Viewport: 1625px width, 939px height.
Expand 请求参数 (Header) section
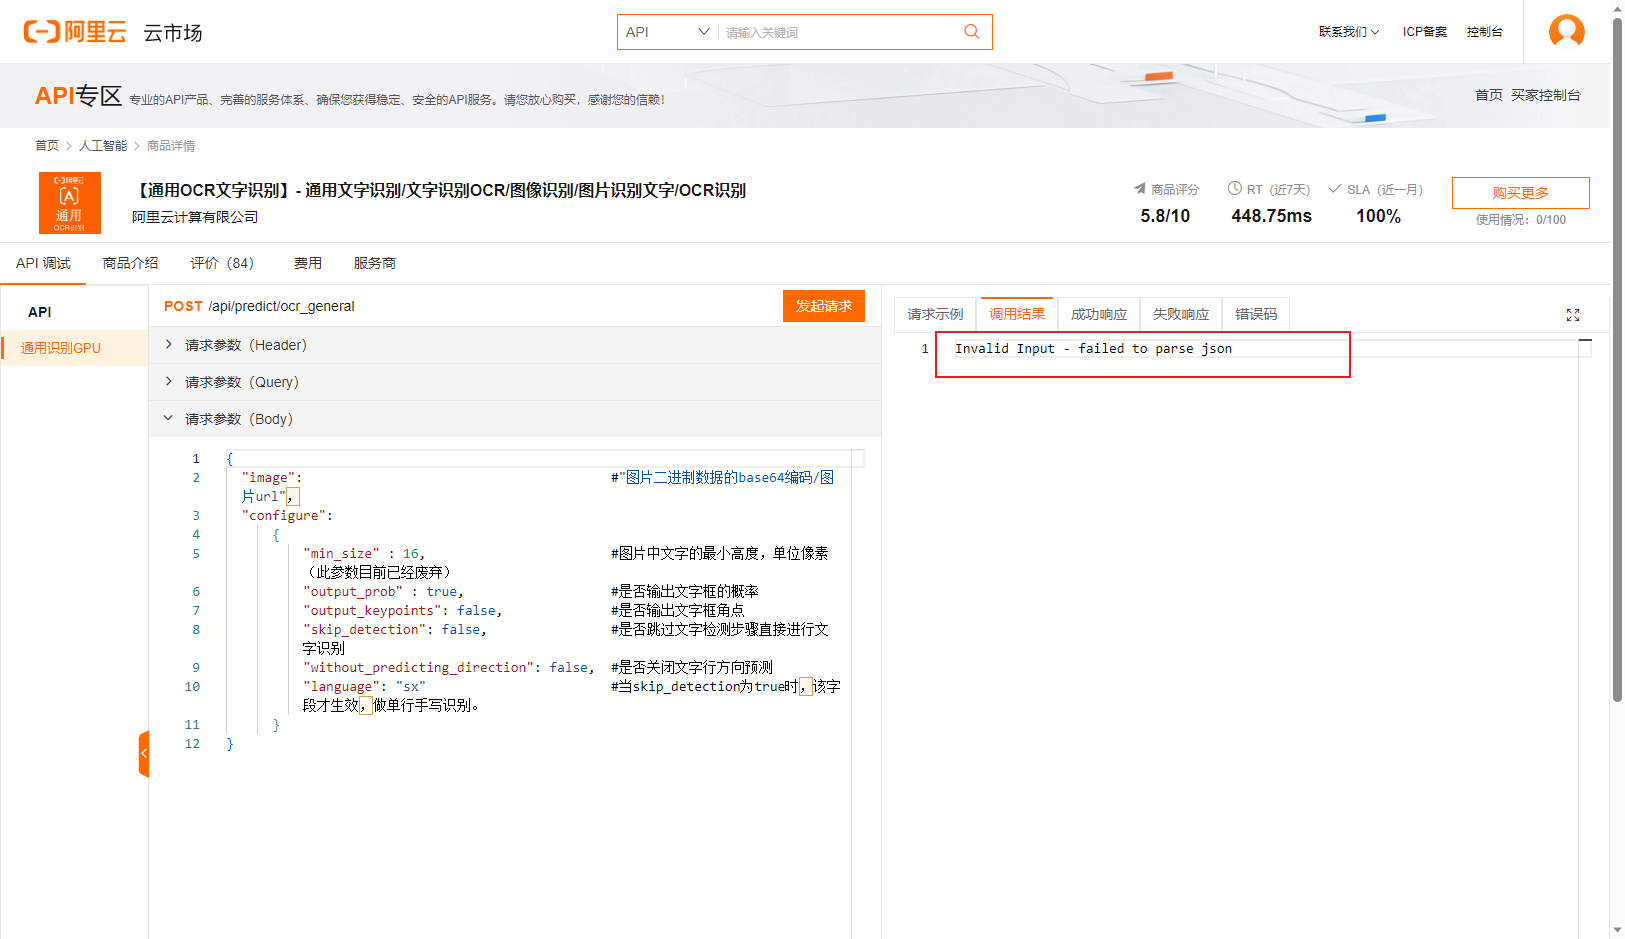[515, 345]
